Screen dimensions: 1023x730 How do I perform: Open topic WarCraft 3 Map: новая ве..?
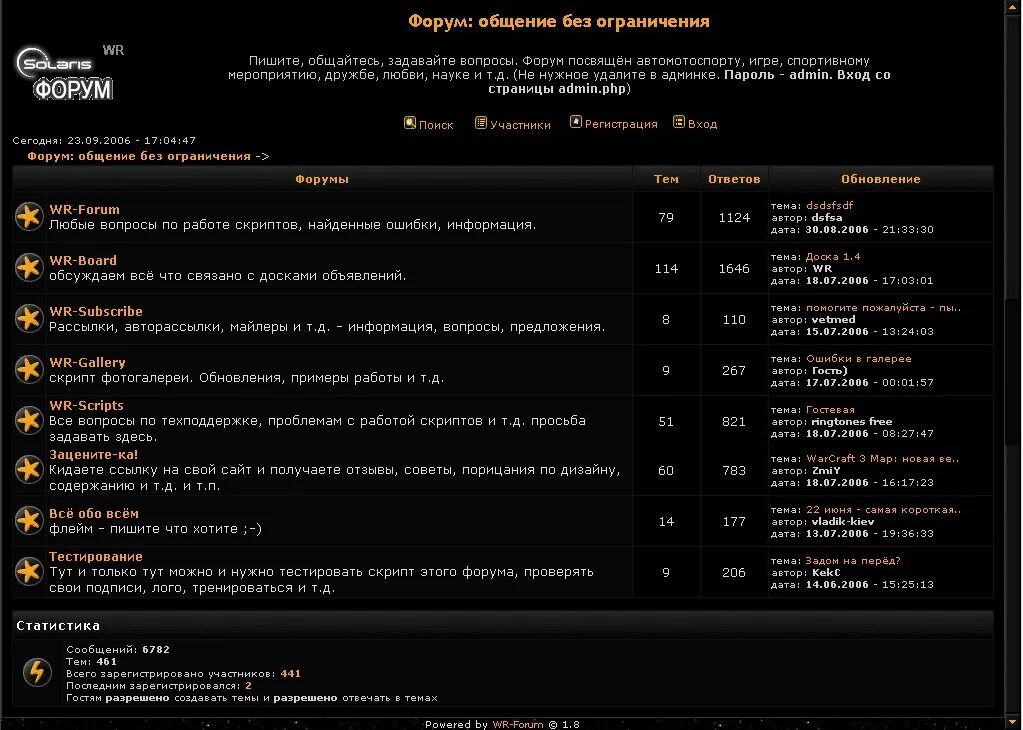click(883, 459)
